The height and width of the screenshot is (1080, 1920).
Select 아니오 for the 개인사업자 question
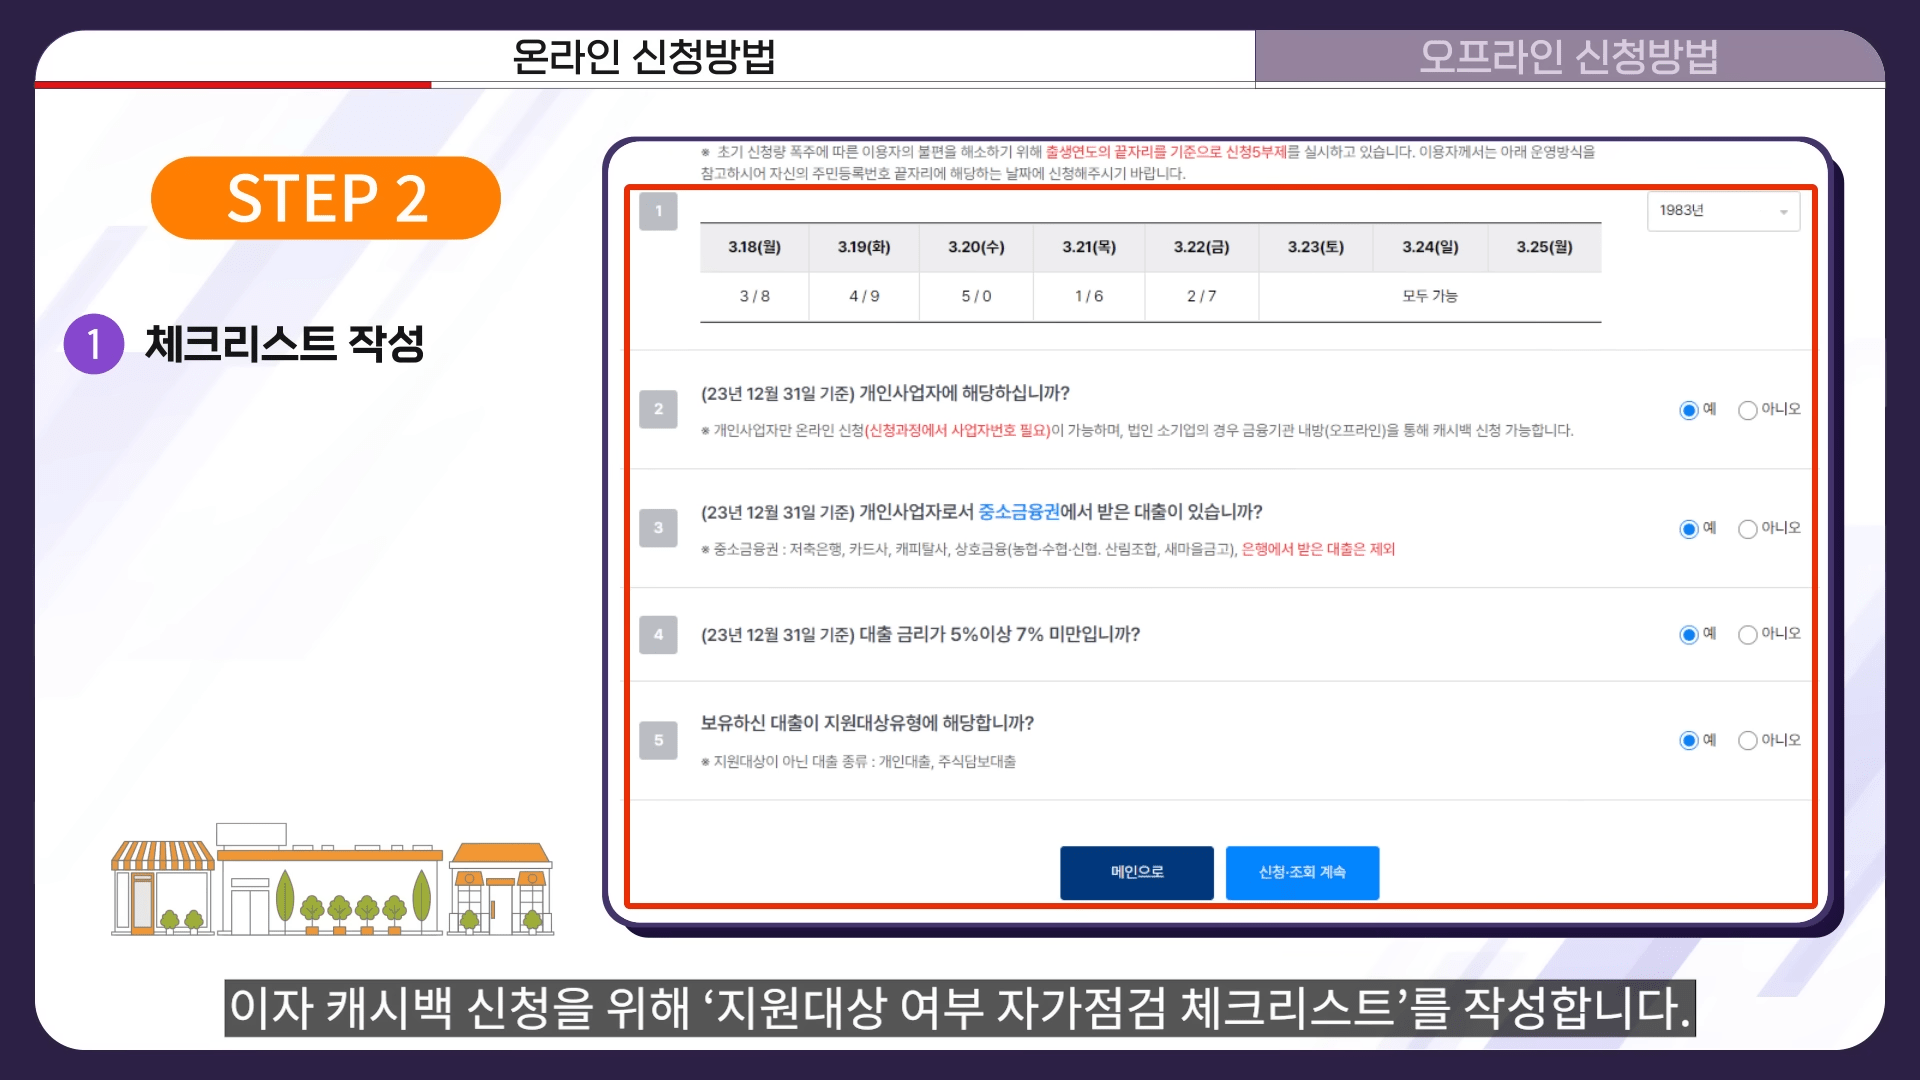coord(1747,410)
